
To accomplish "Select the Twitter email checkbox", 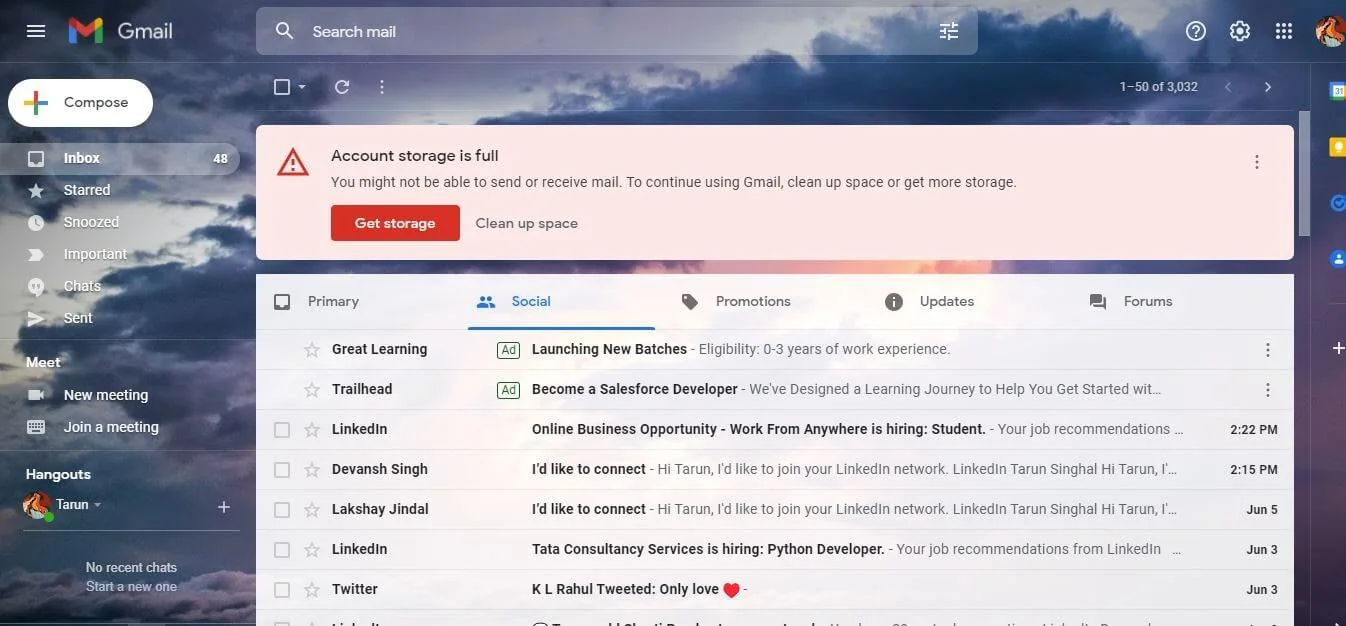I will [282, 589].
